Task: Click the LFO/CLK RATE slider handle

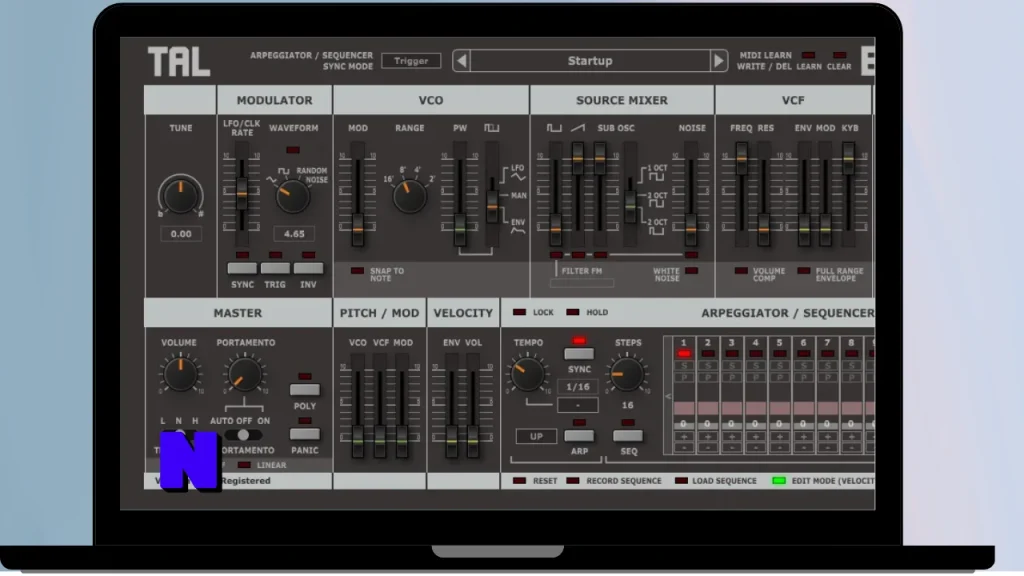Action: (x=242, y=192)
